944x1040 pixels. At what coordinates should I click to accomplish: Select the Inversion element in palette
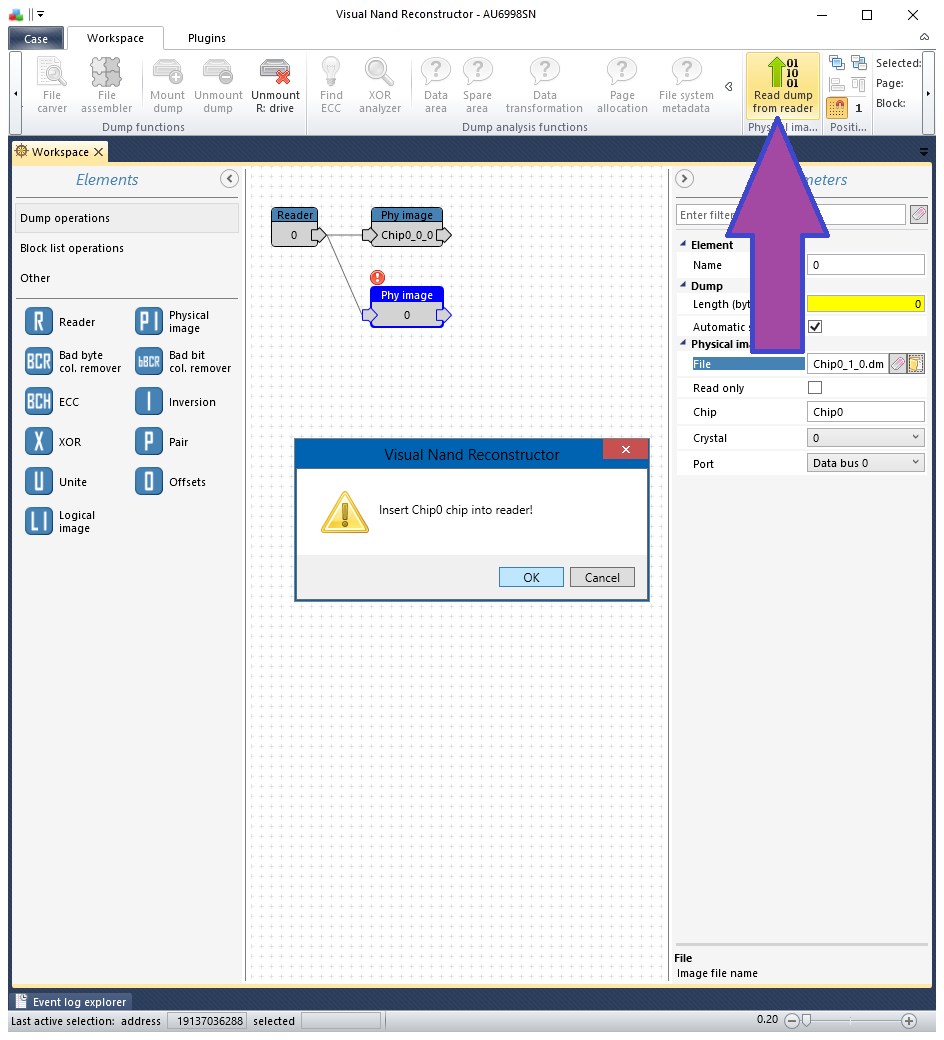pyautogui.click(x=176, y=402)
